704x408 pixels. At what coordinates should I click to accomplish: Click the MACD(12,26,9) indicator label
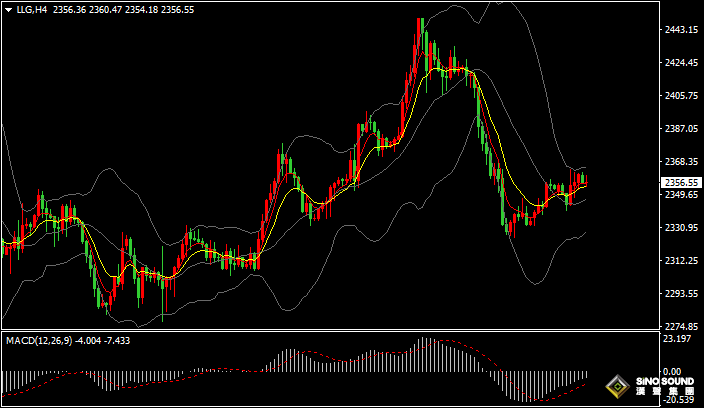38,341
